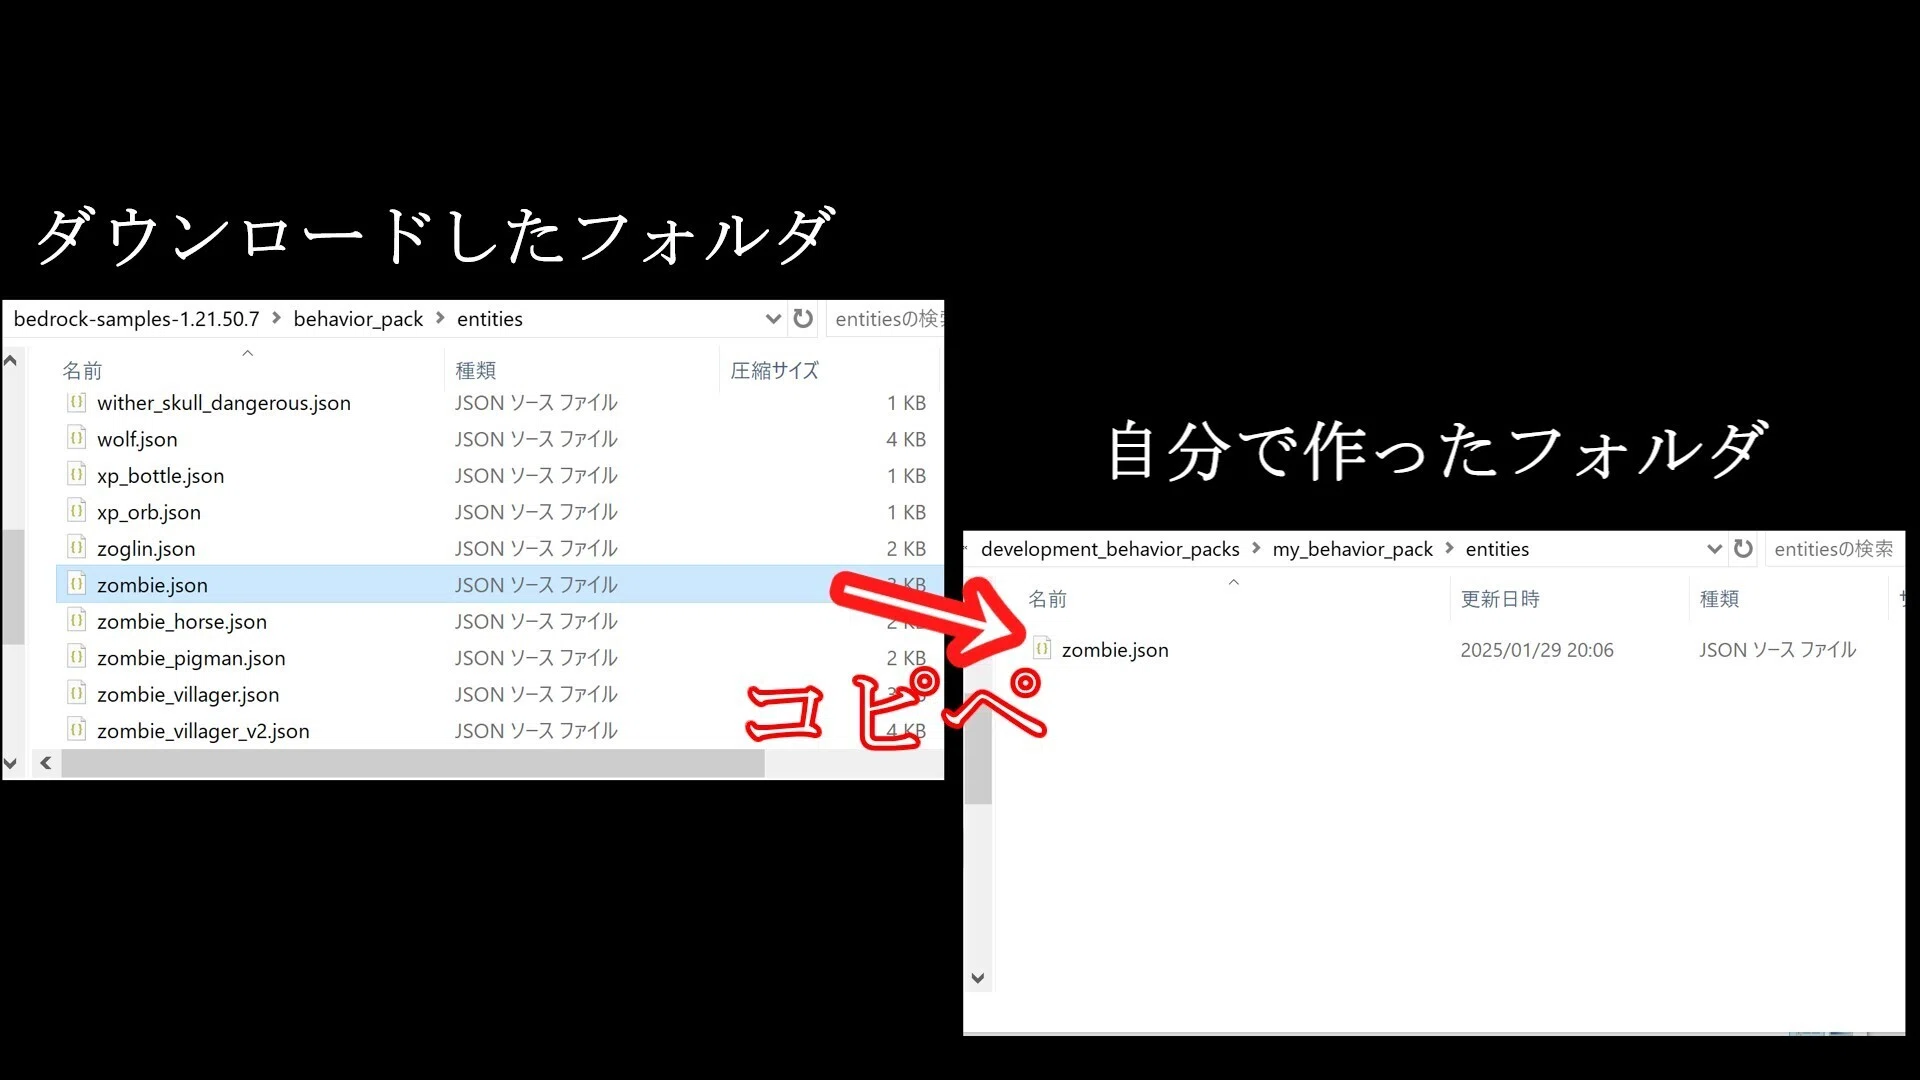This screenshot has width=1920, height=1080.
Task: Click the entitiesの検索 box in my_behavior_pack window
Action: click(1834, 549)
